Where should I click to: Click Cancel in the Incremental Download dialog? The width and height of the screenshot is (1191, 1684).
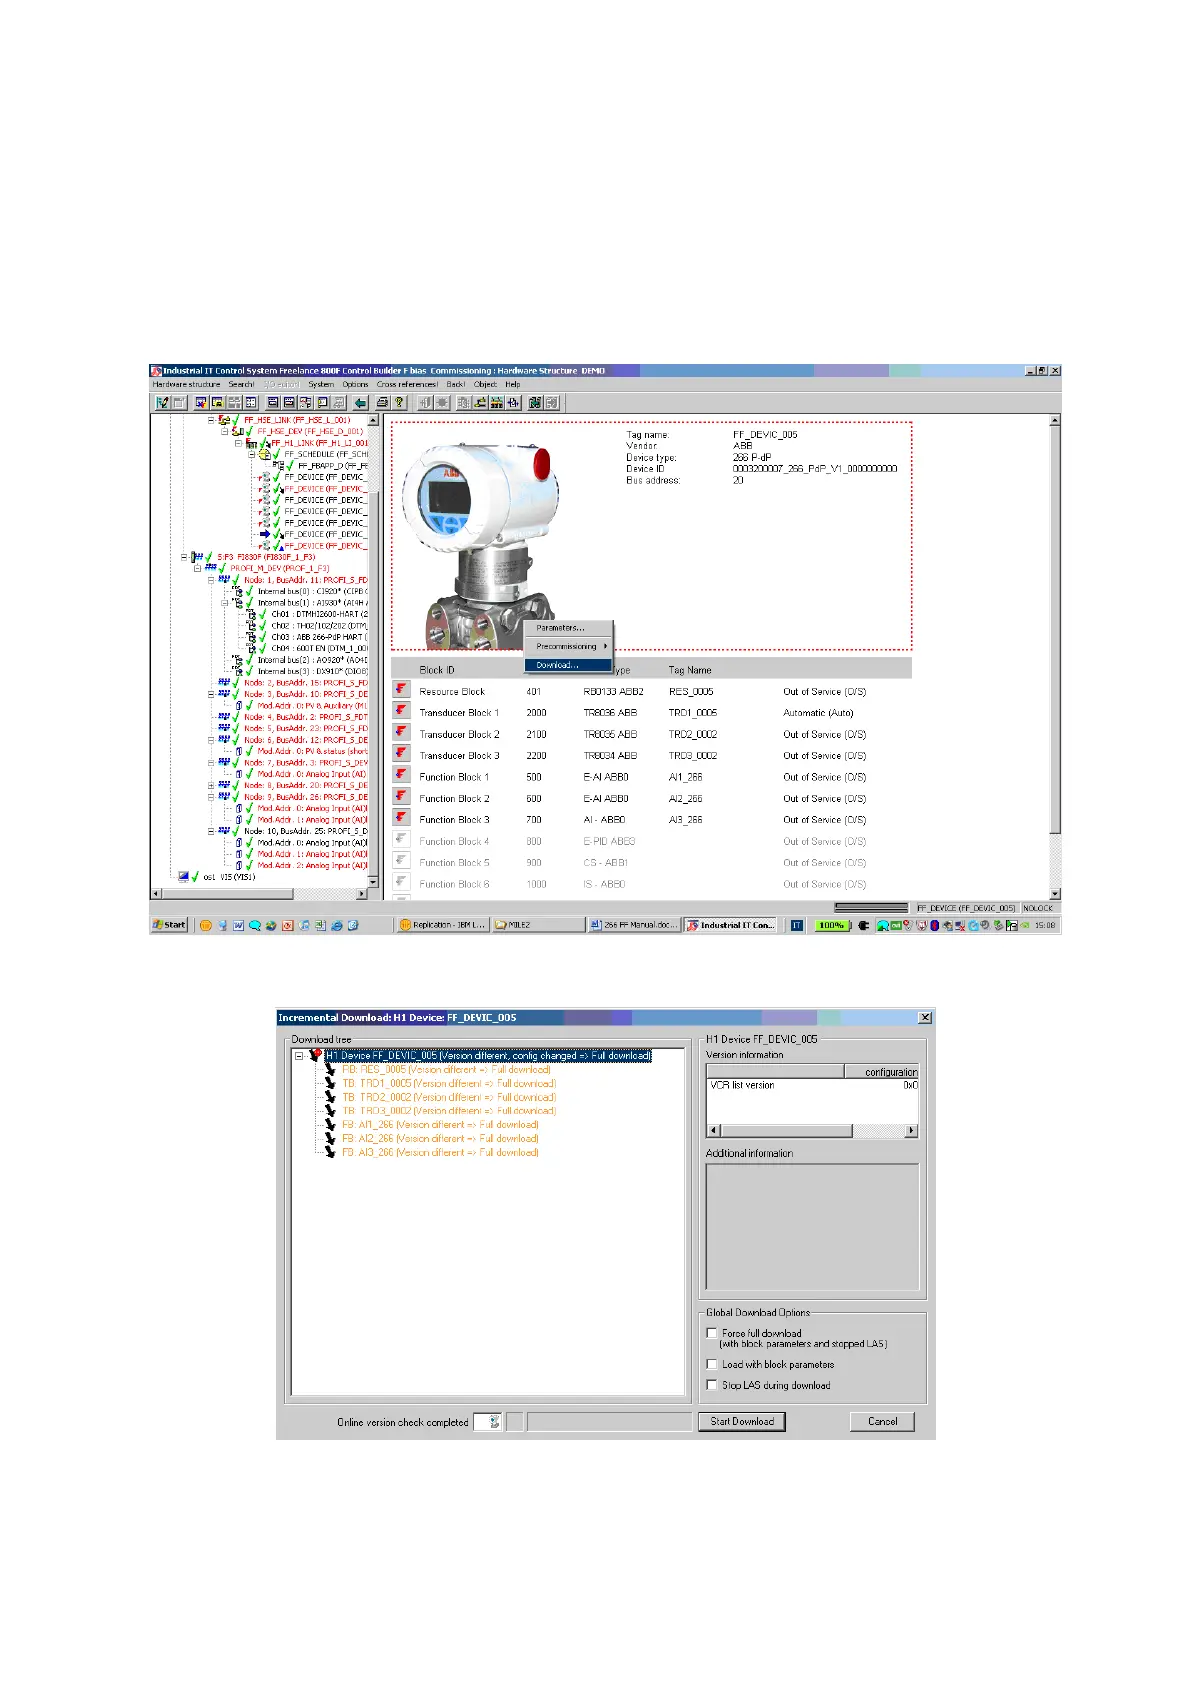(x=882, y=1421)
